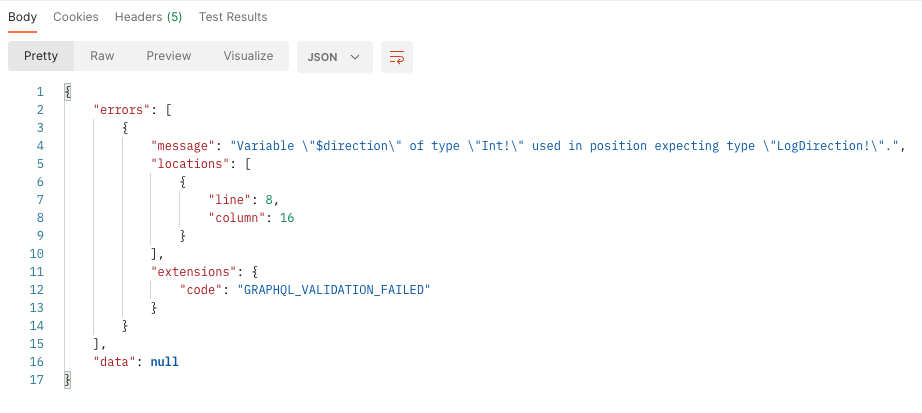Click the "message" key on line 4
The image size is (922, 413).
point(183,145)
